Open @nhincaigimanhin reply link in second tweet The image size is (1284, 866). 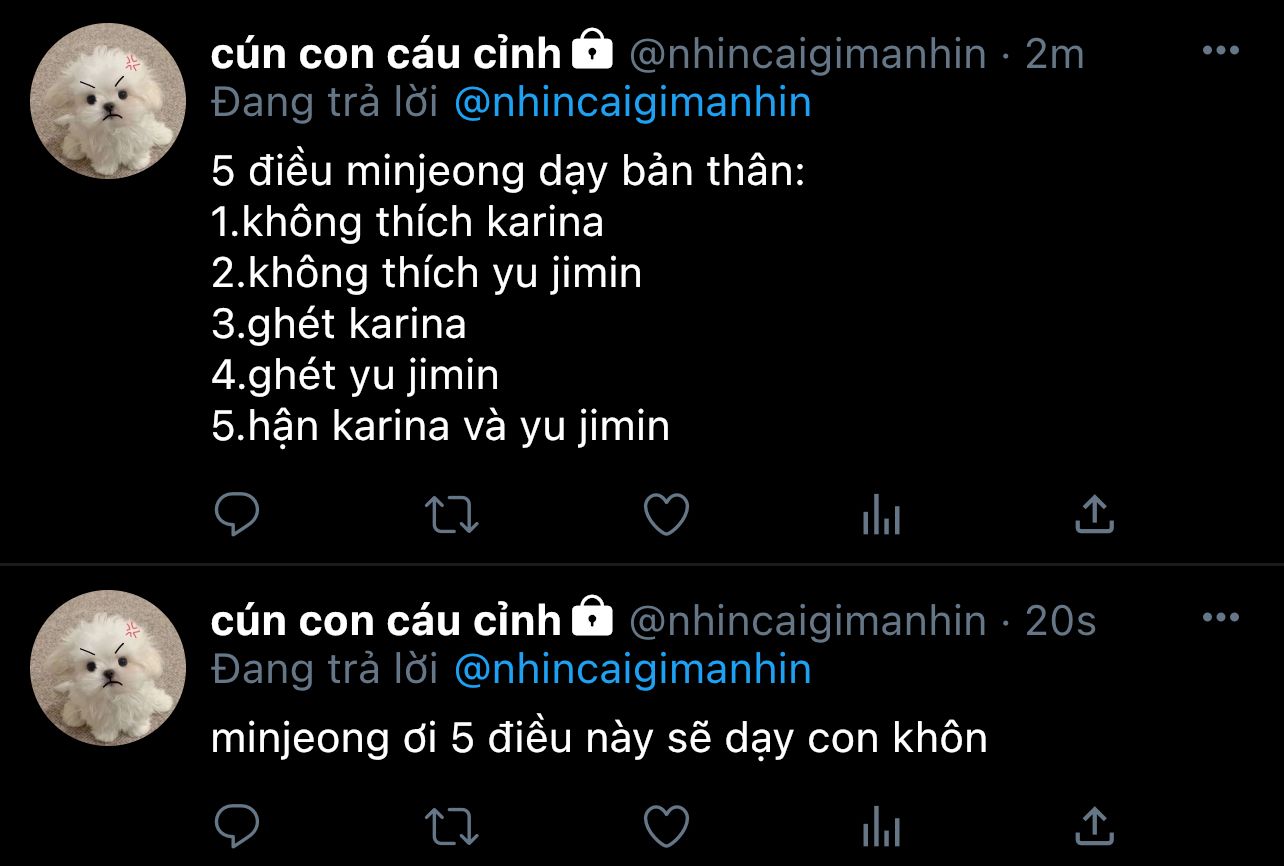[x=632, y=669]
